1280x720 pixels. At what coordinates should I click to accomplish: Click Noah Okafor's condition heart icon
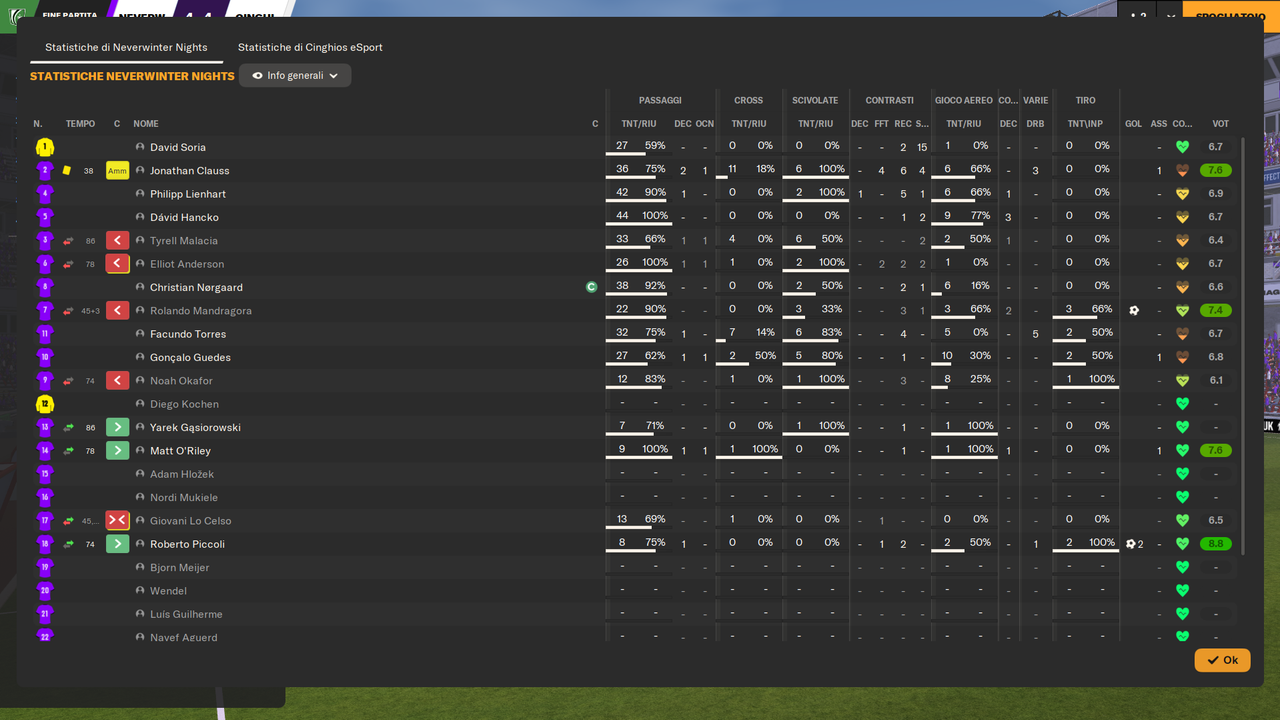tap(1182, 381)
